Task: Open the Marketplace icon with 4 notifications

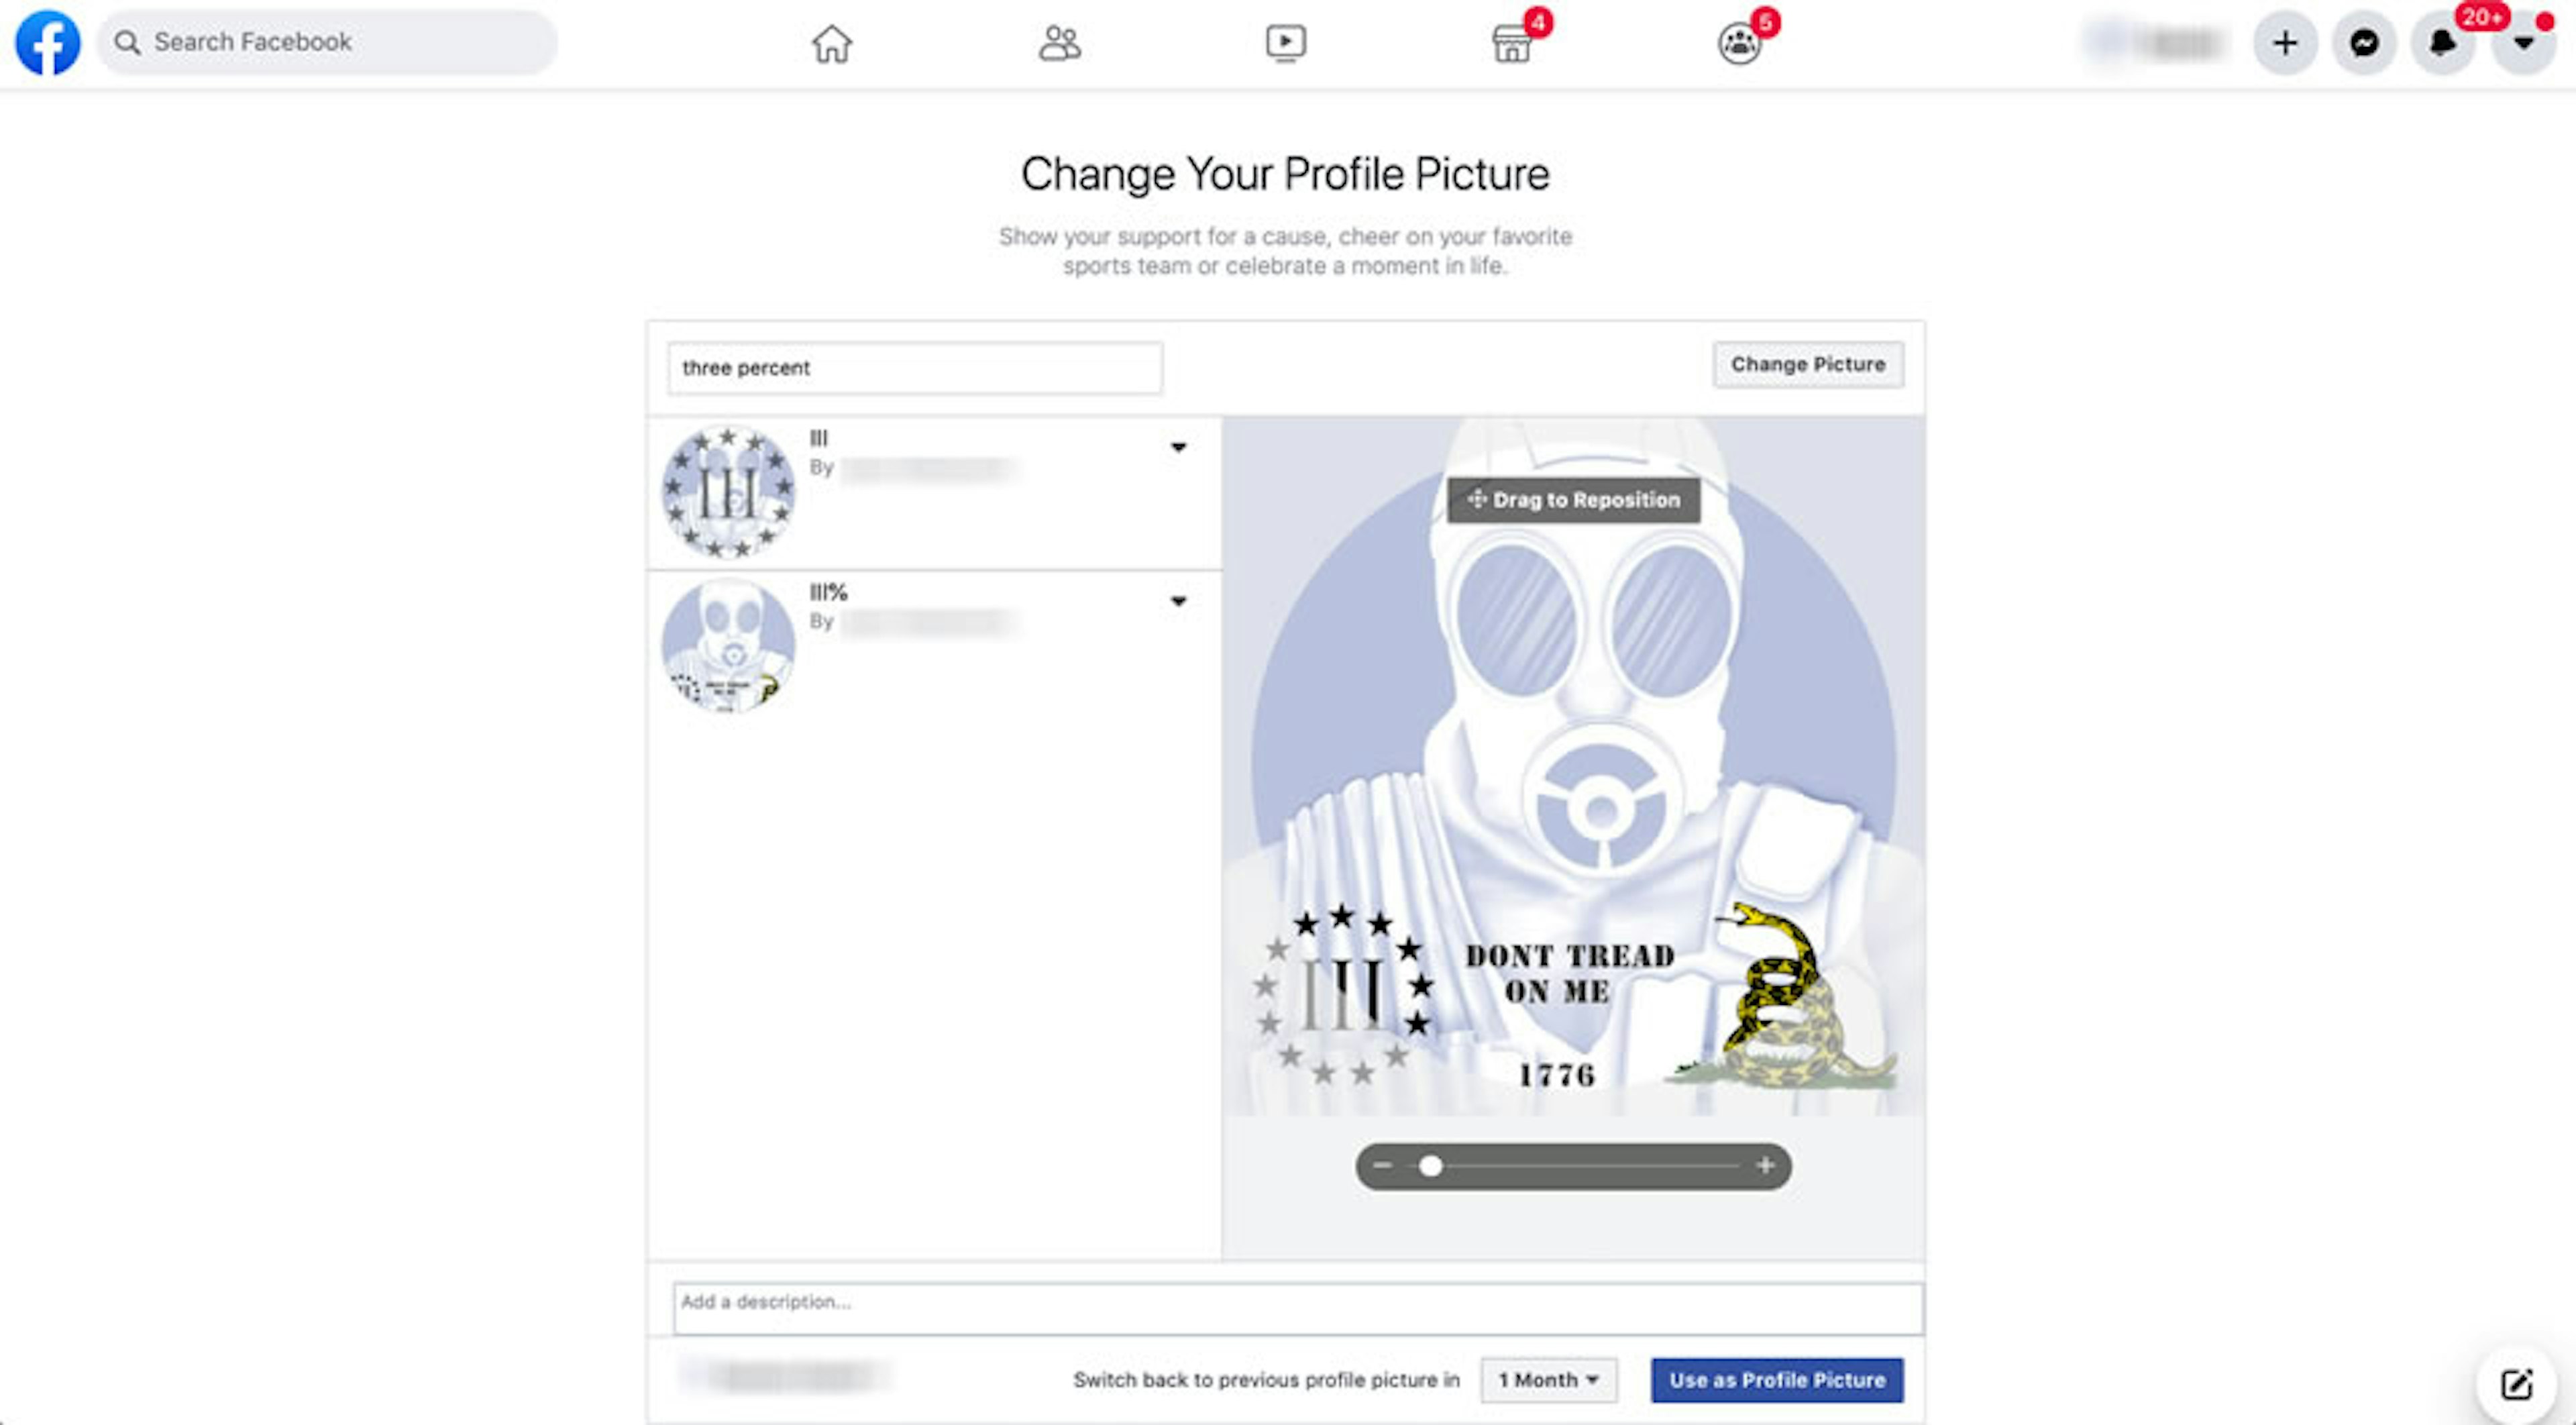Action: pyautogui.click(x=1512, y=43)
